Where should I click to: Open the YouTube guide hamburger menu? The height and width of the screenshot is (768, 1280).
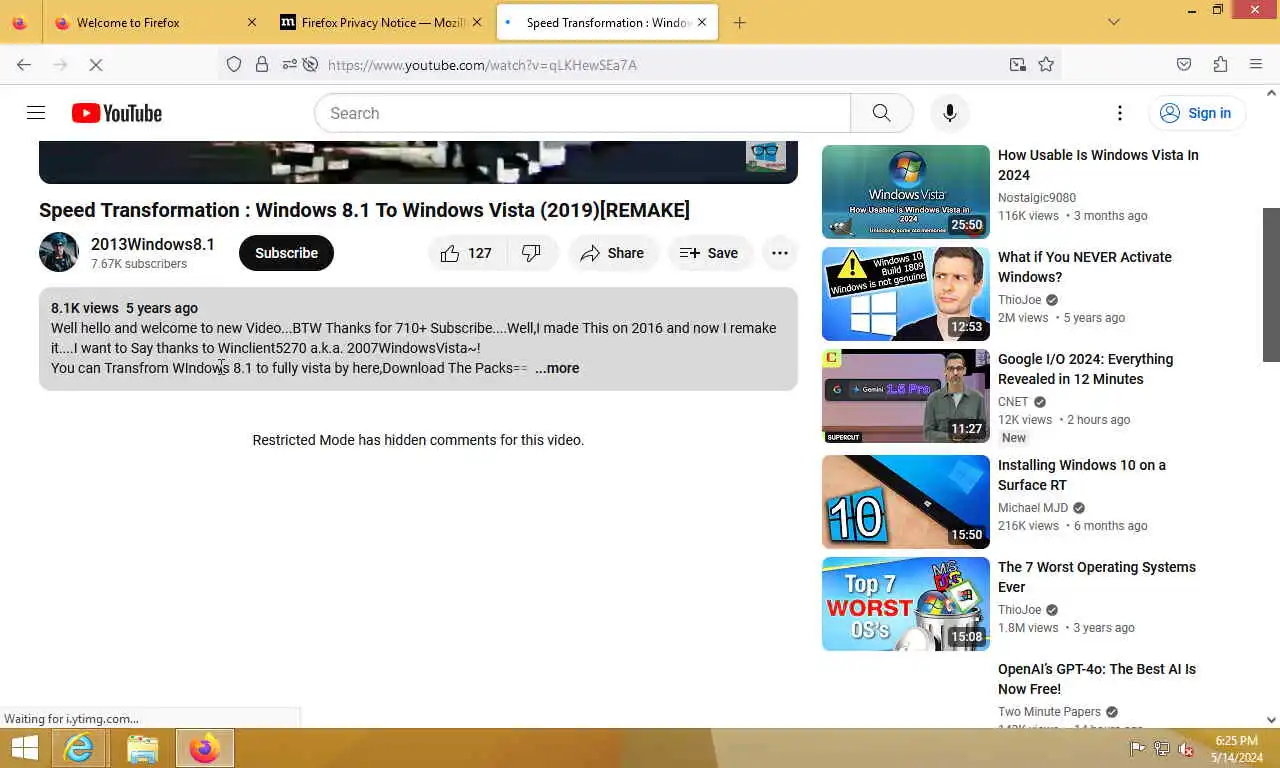[x=36, y=113]
